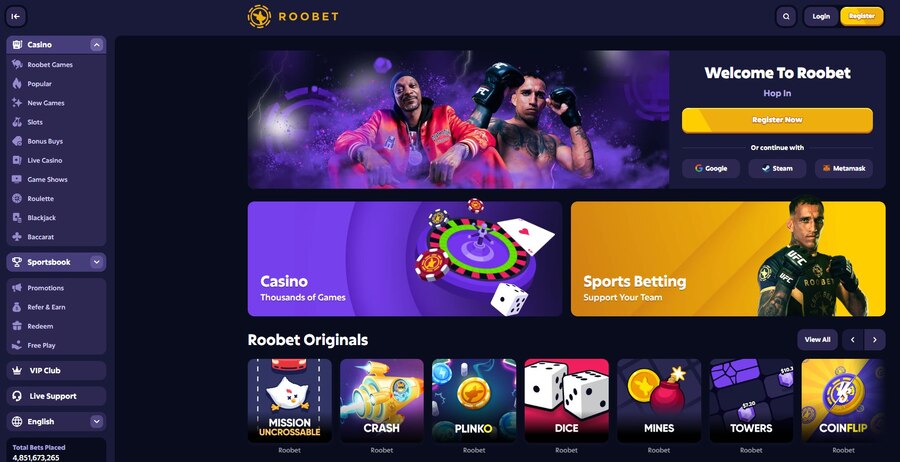Click the Register Now button
This screenshot has height=462, width=900.
coord(777,120)
